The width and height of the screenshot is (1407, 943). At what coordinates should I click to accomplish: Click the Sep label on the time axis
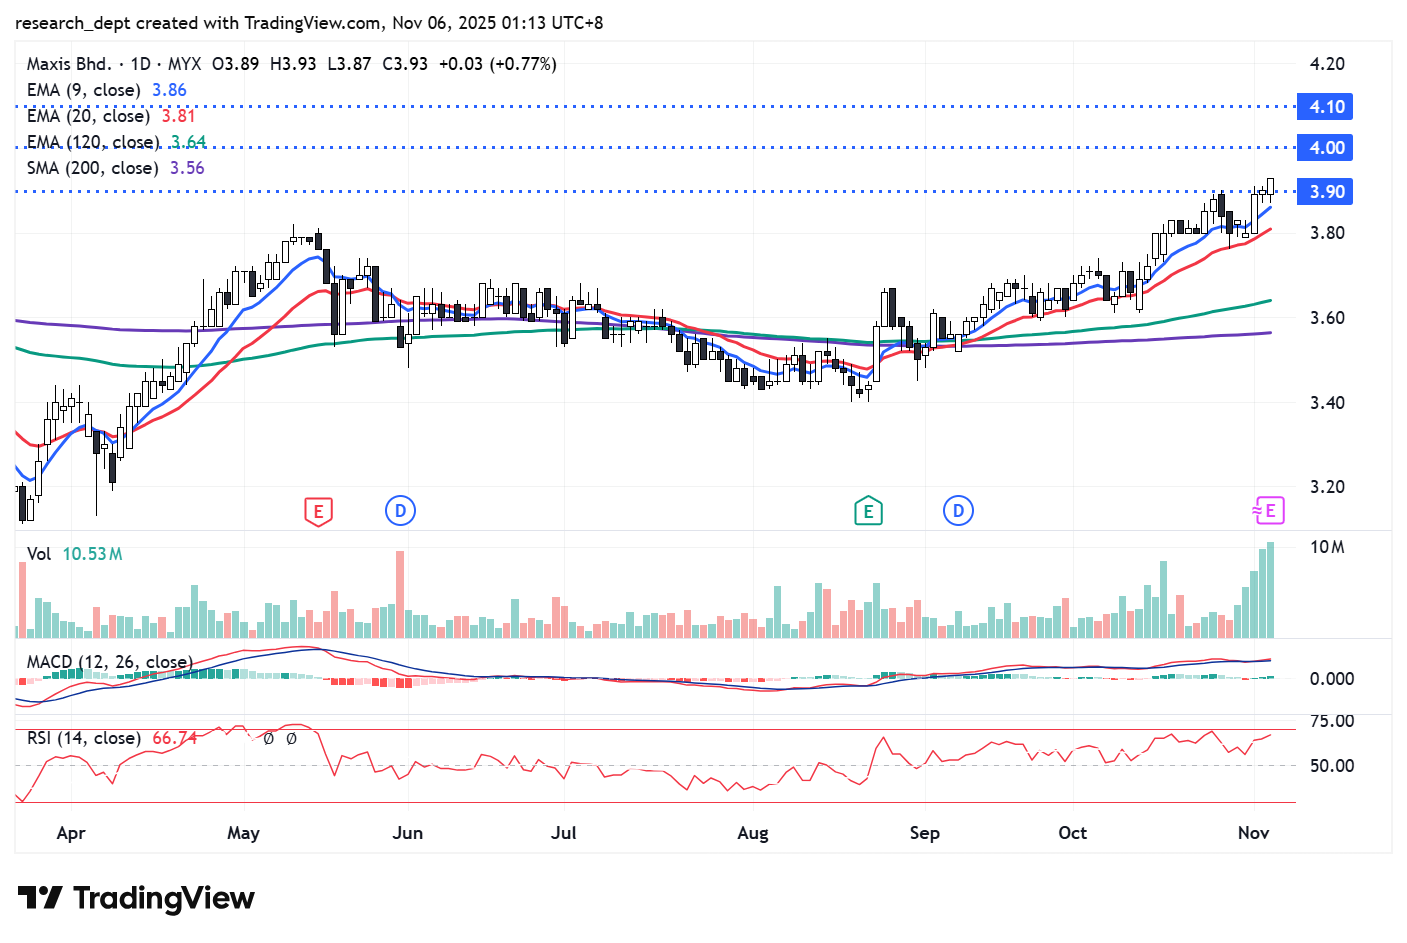(x=924, y=833)
